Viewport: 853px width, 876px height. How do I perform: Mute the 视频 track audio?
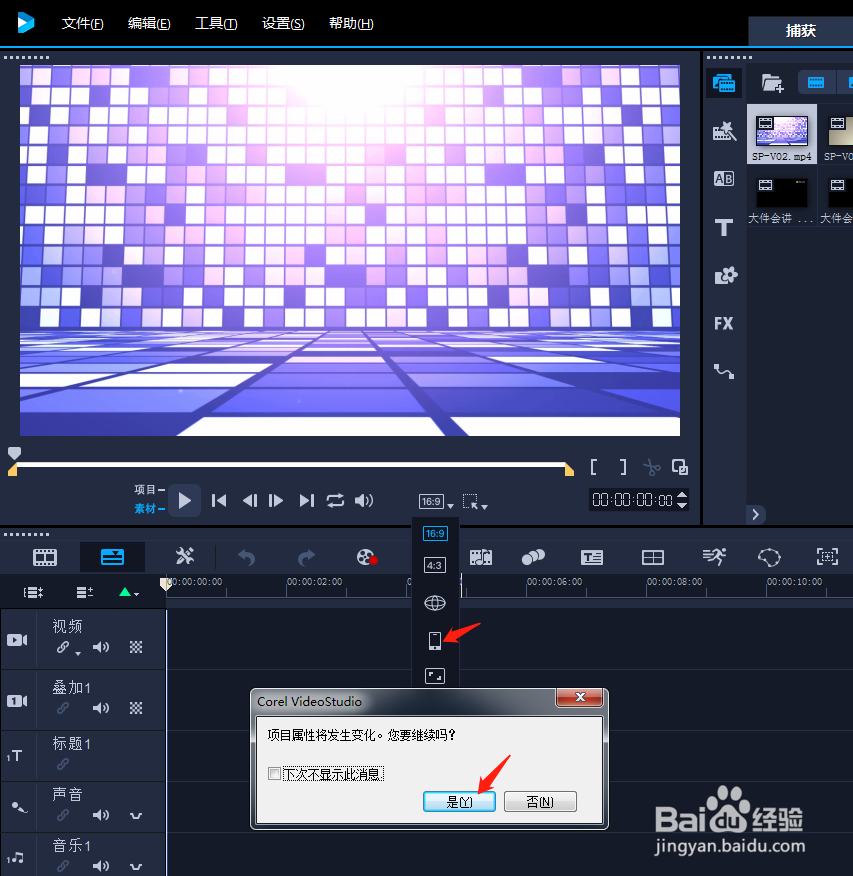point(101,648)
